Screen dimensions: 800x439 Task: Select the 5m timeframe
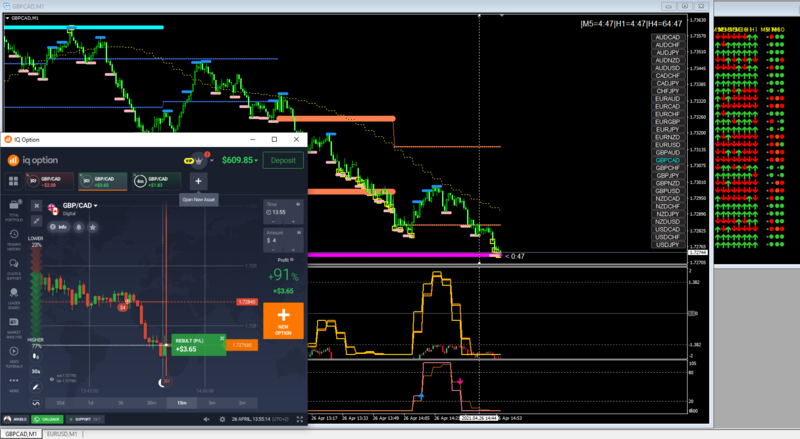(x=212, y=403)
